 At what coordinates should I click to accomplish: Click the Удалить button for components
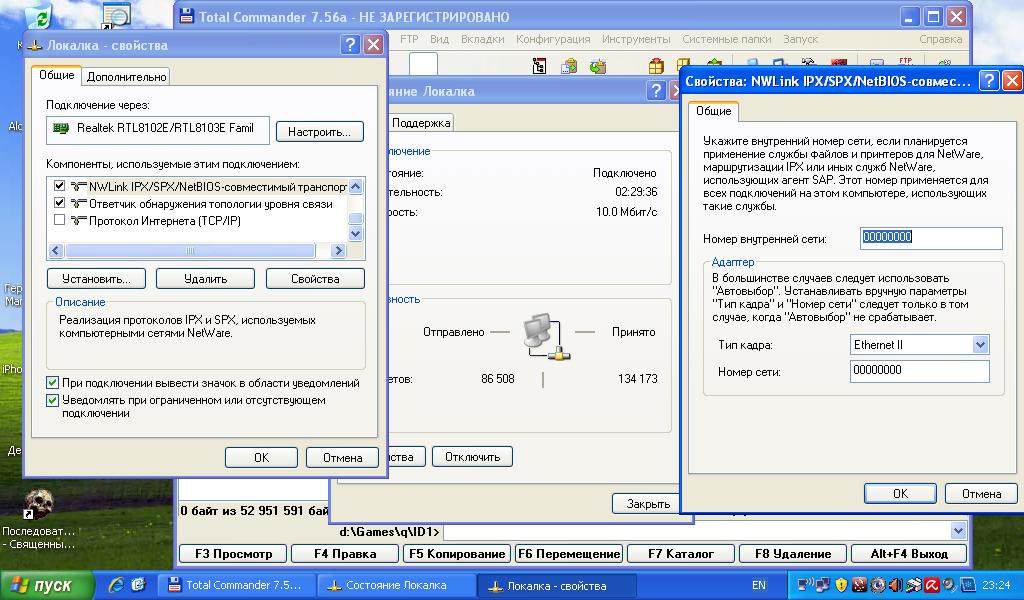pyautogui.click(x=205, y=279)
